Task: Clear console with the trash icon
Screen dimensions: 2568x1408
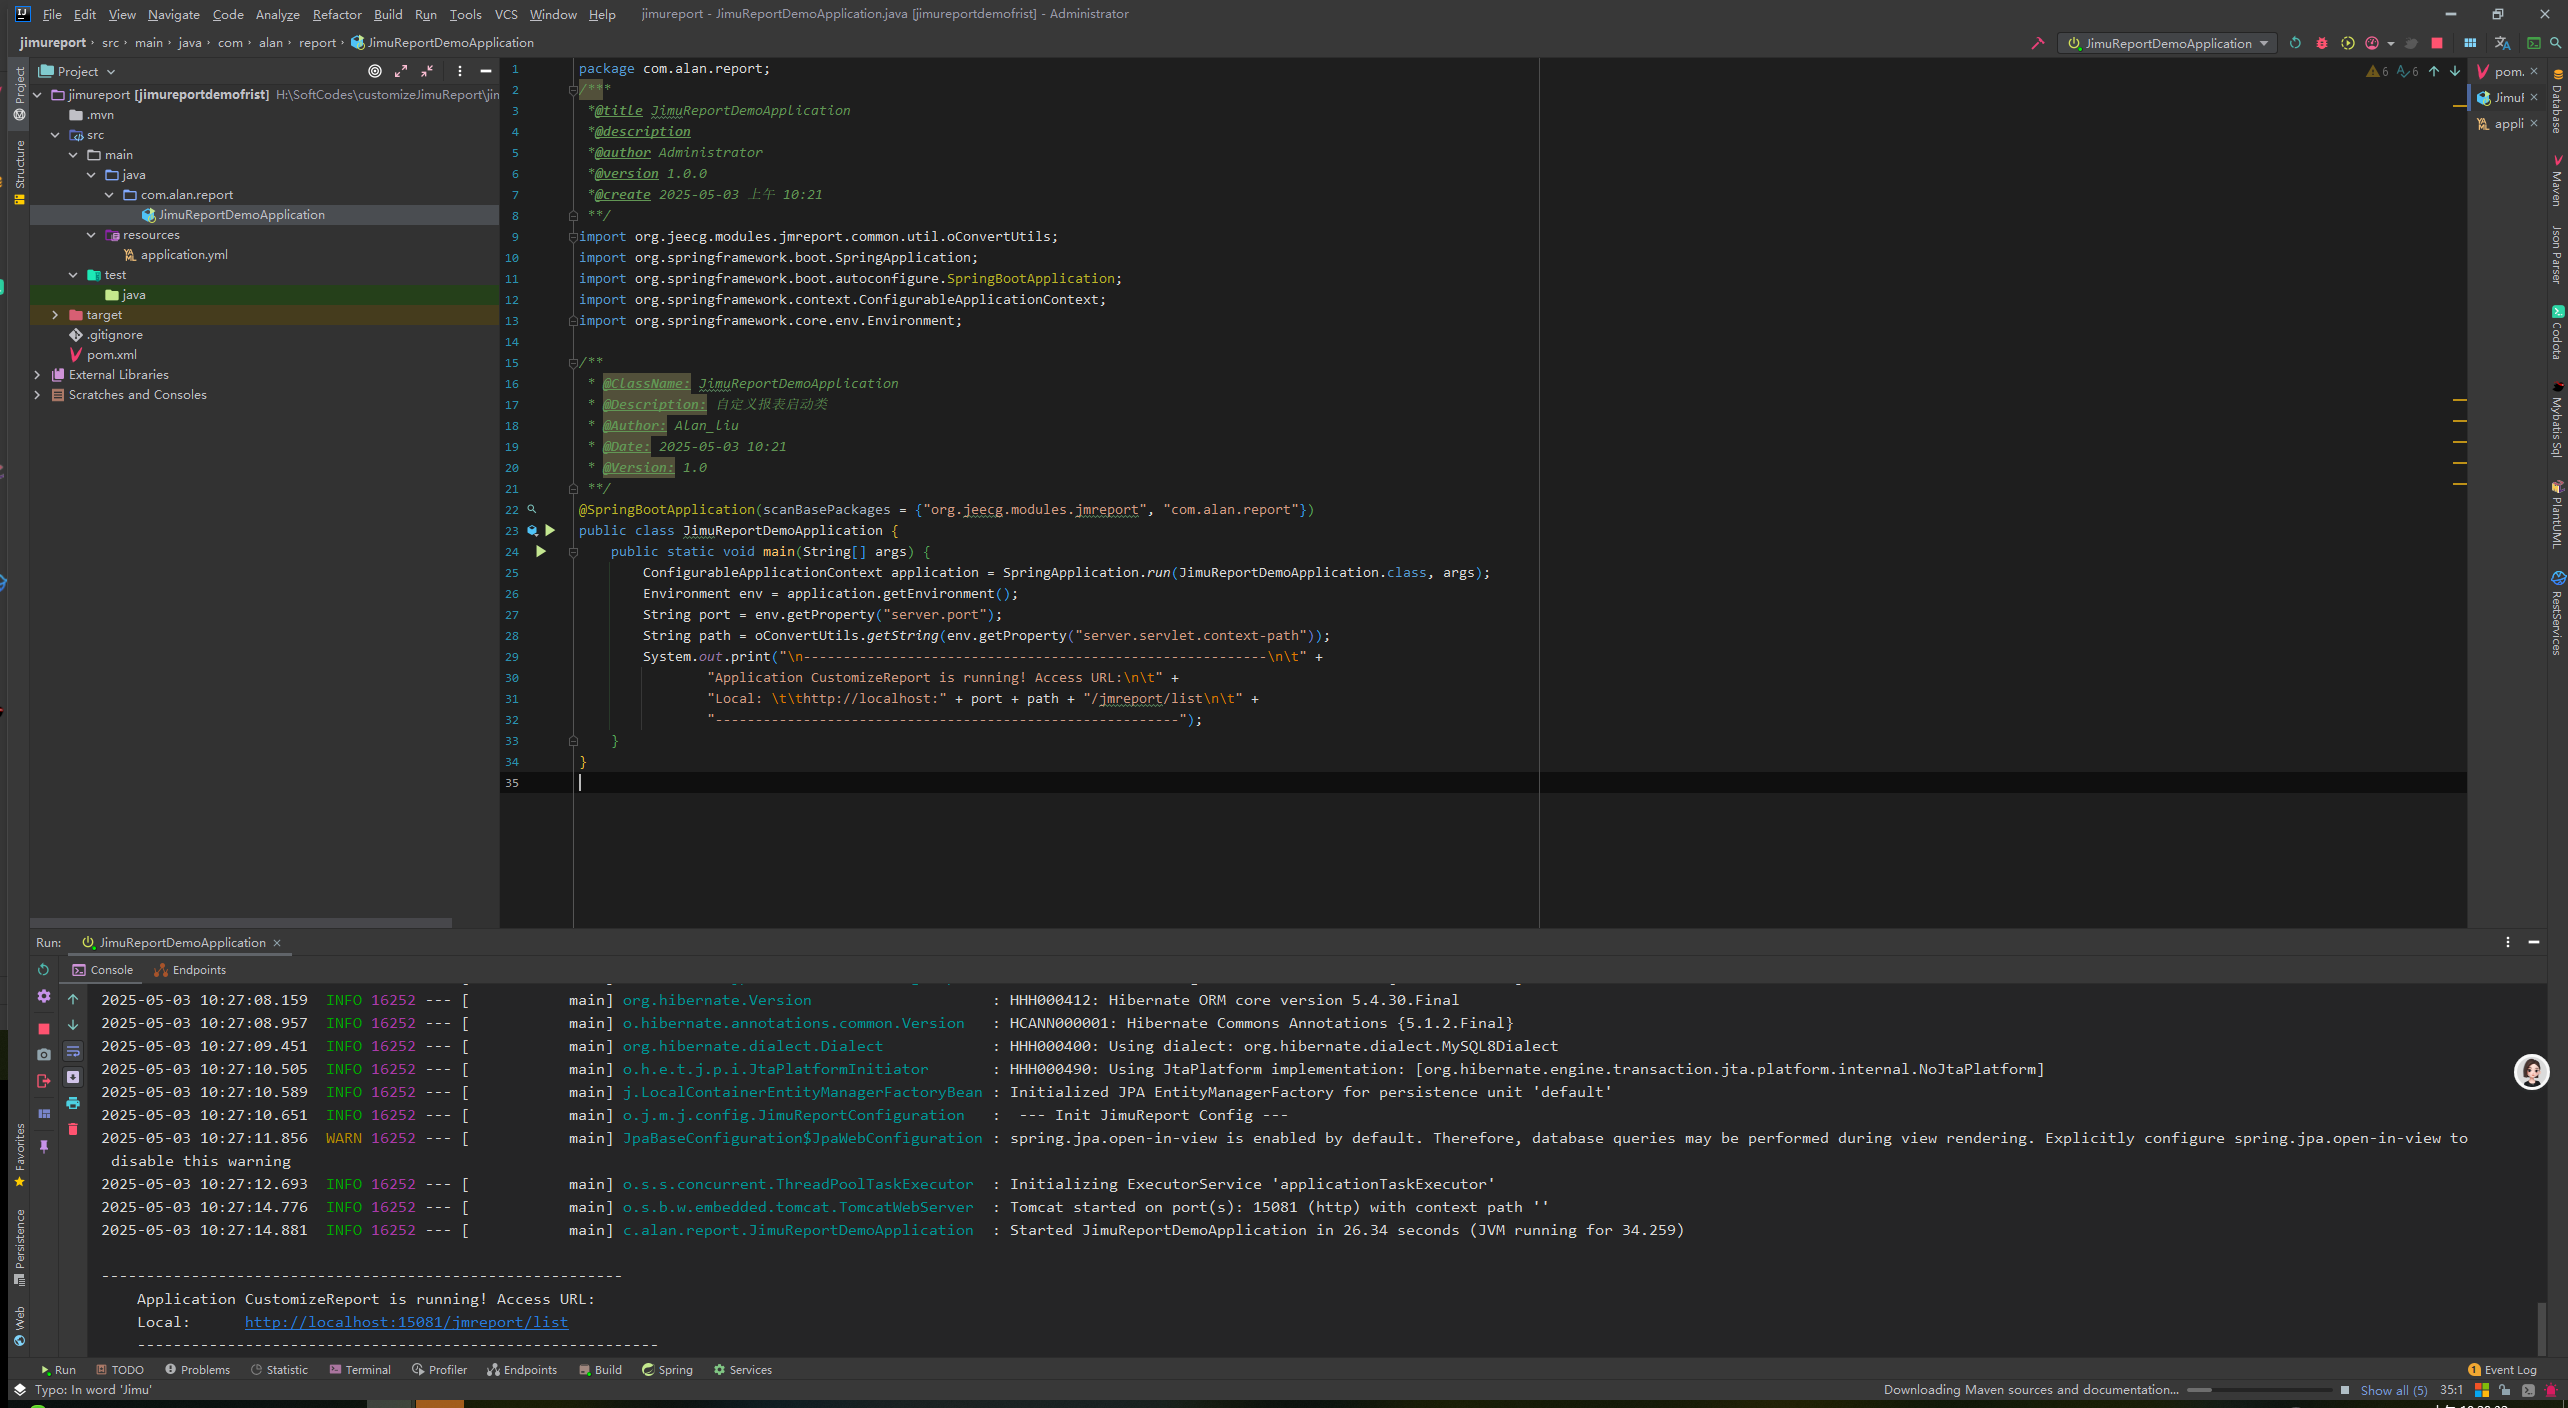Action: pyautogui.click(x=73, y=1129)
